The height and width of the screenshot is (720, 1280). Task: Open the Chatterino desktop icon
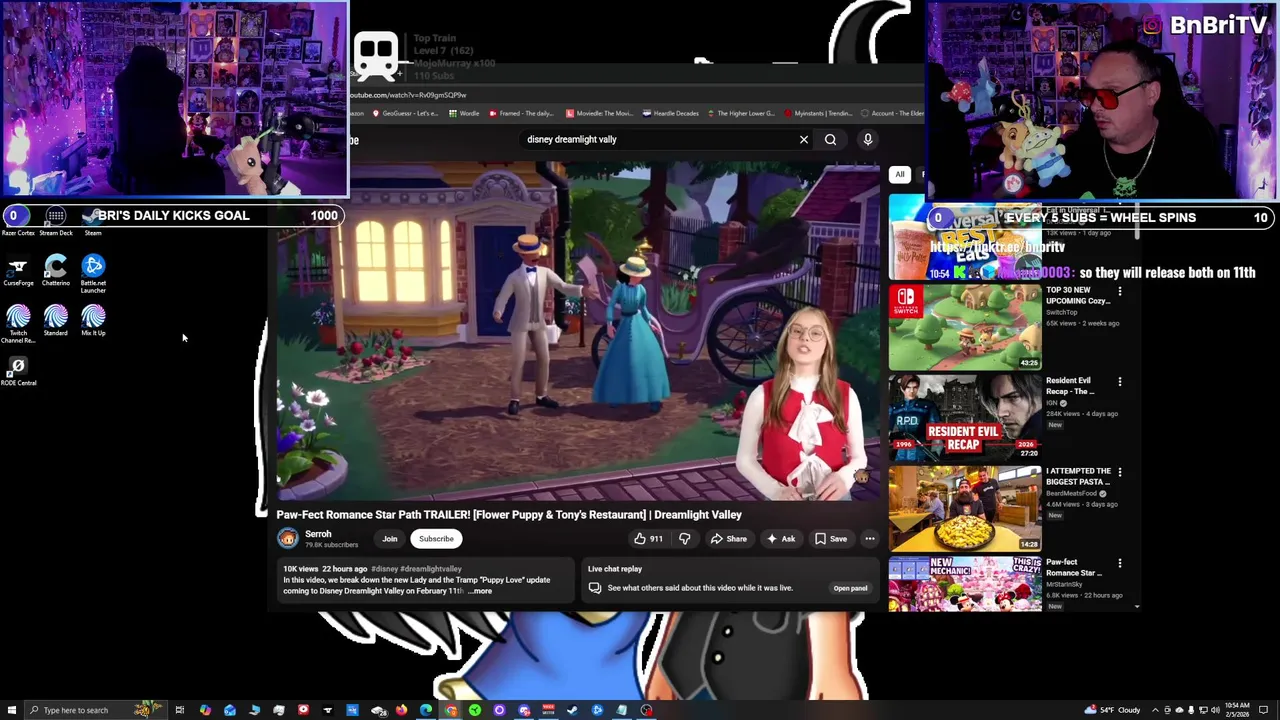(56, 271)
